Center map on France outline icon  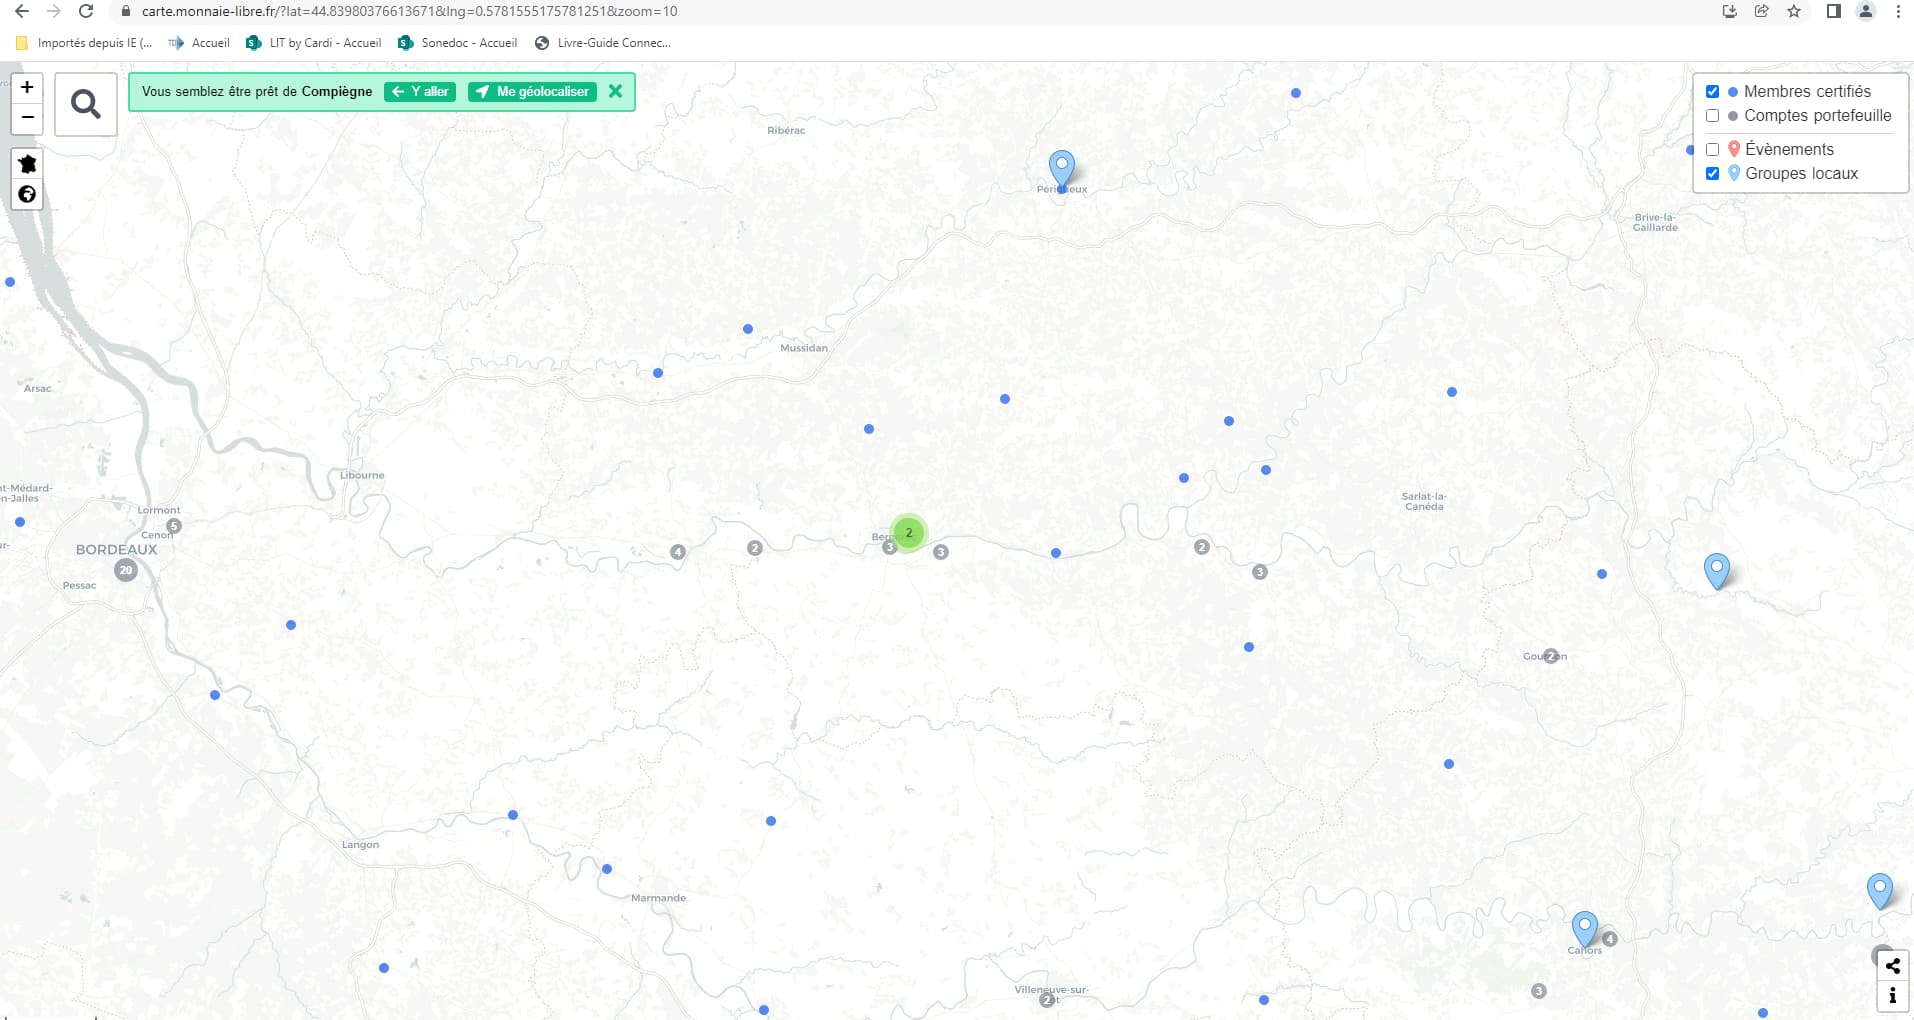(x=27, y=164)
